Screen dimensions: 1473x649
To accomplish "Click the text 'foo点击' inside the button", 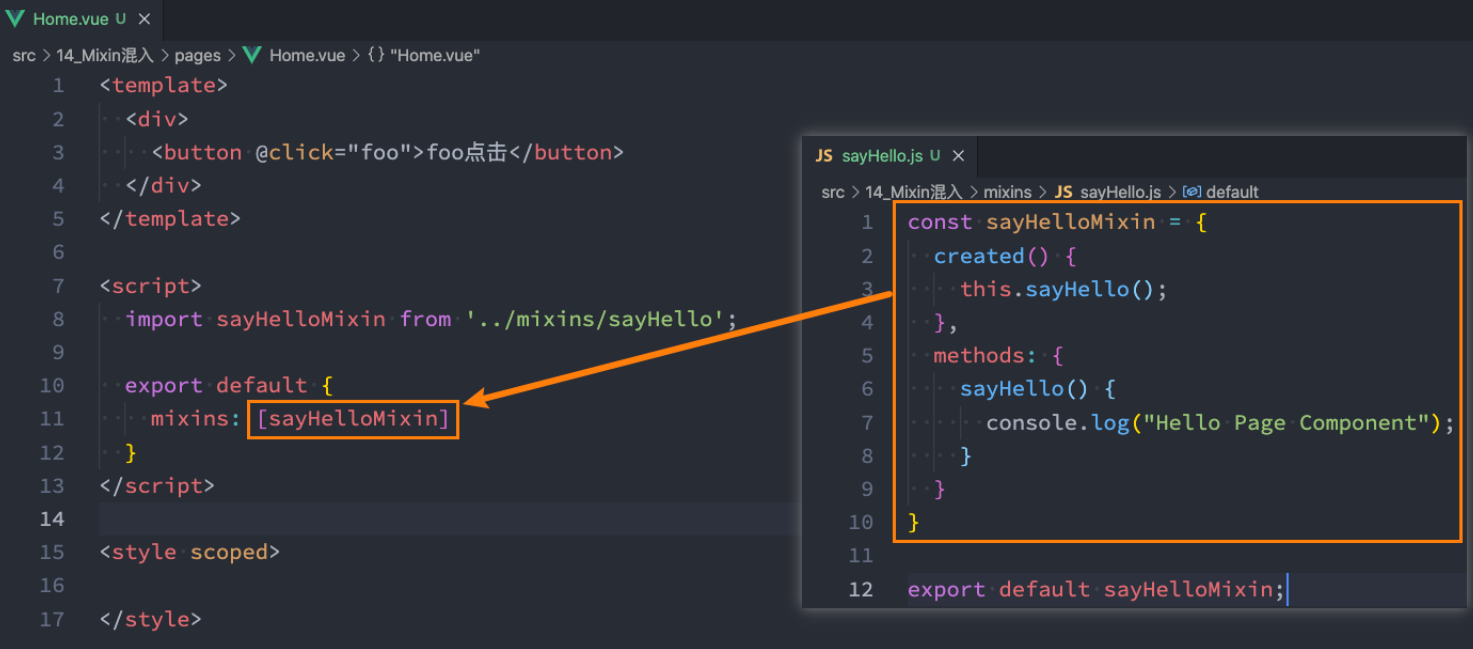I will tap(467, 153).
